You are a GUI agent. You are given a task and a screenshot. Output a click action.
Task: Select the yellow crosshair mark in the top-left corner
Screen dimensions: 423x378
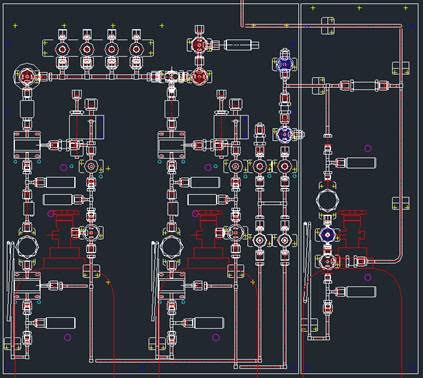(15, 25)
